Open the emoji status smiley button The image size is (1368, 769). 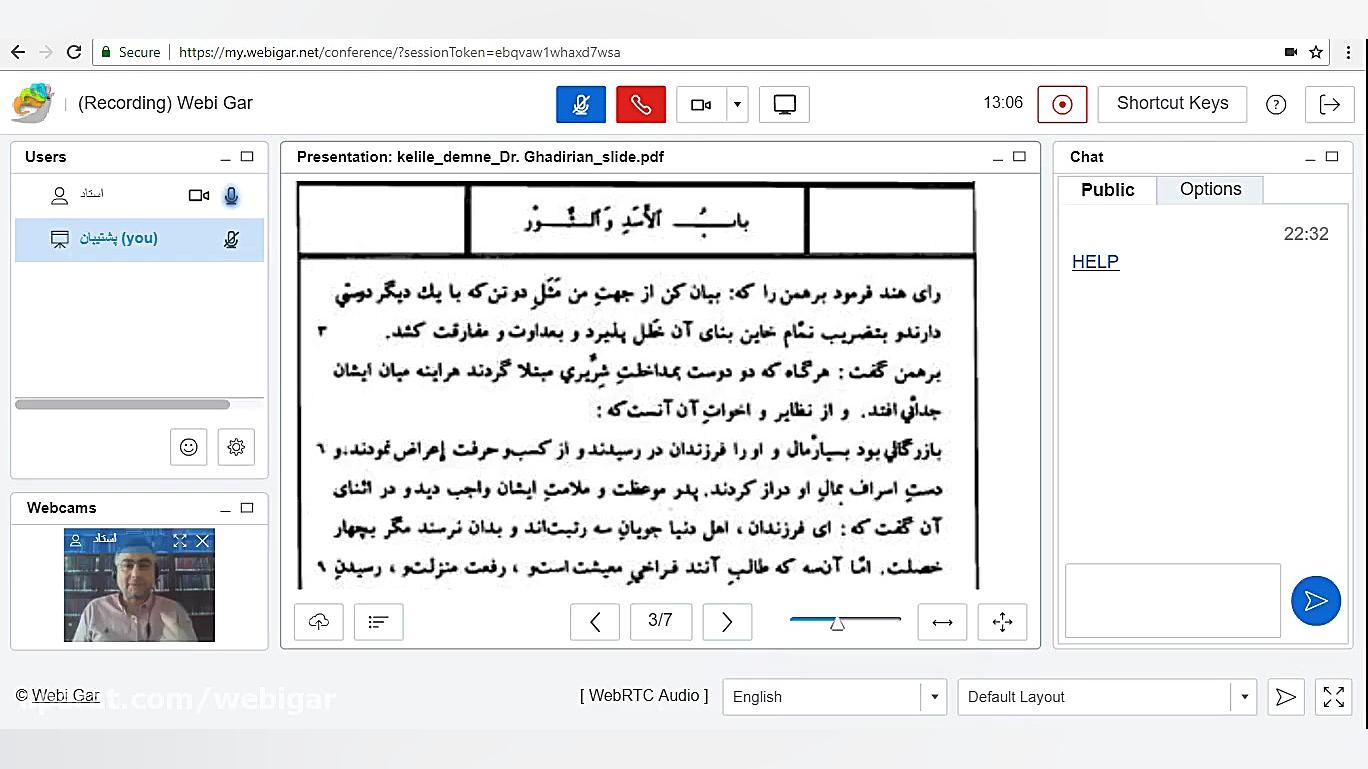tap(188, 447)
